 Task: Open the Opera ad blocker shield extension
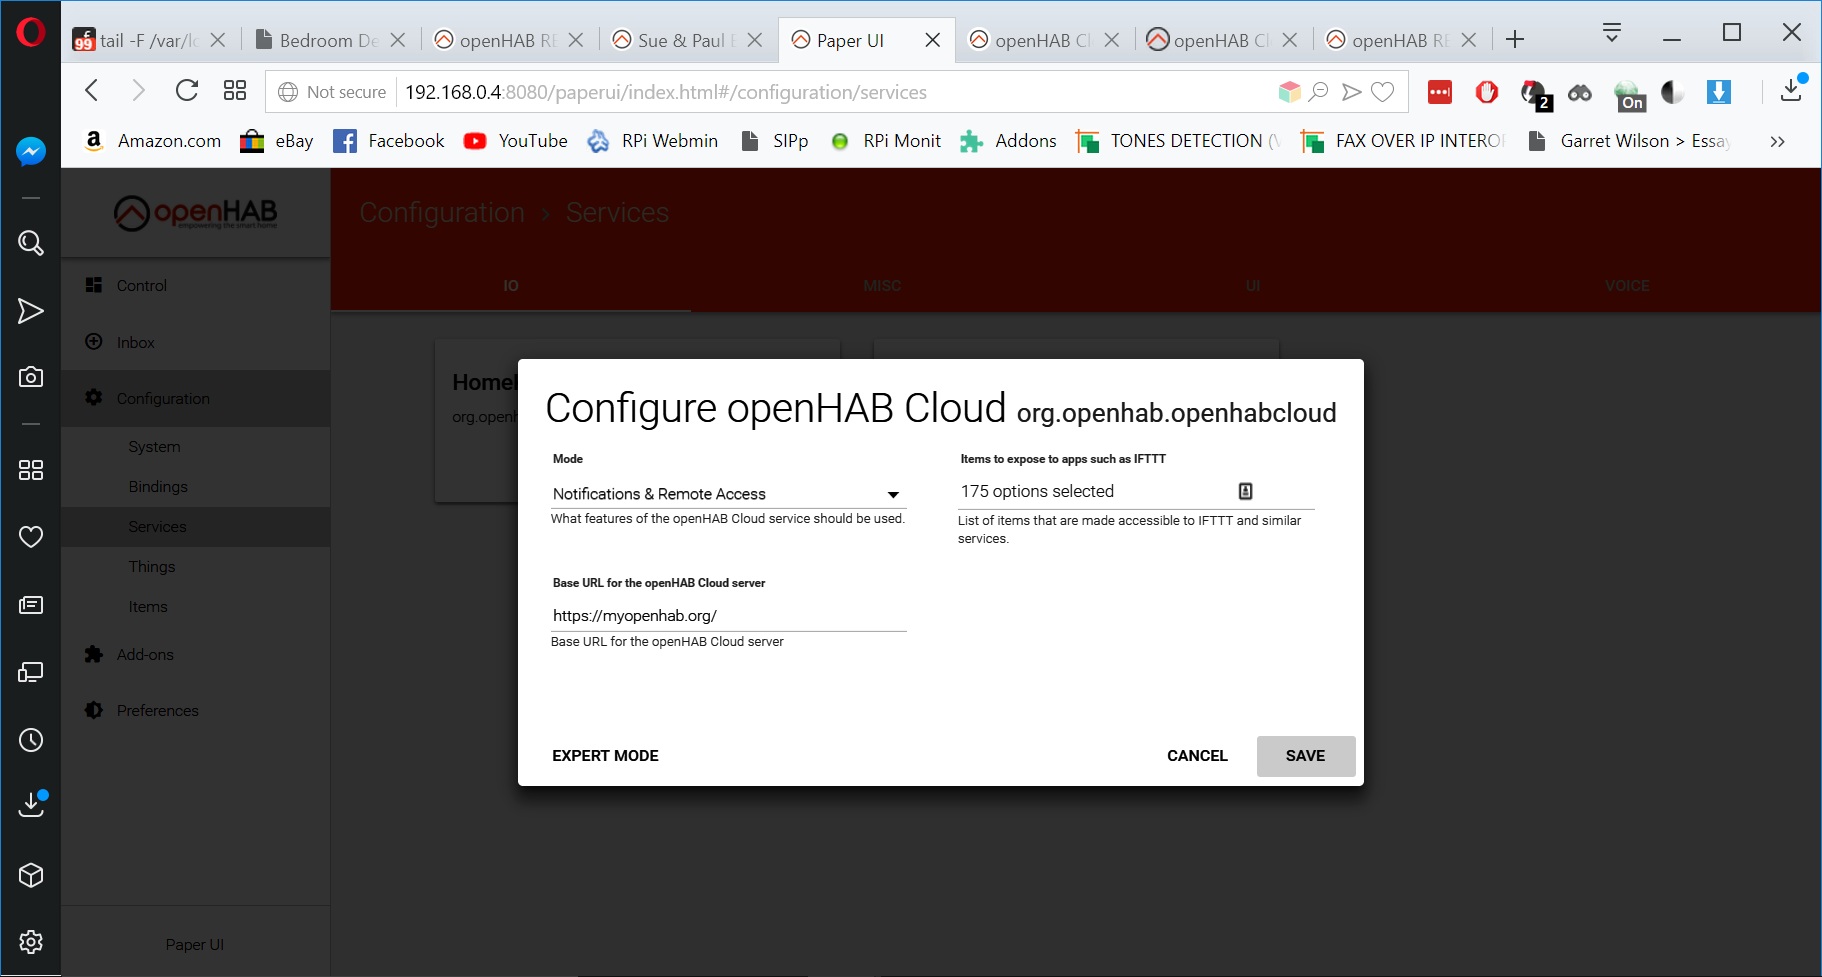pos(1487,92)
